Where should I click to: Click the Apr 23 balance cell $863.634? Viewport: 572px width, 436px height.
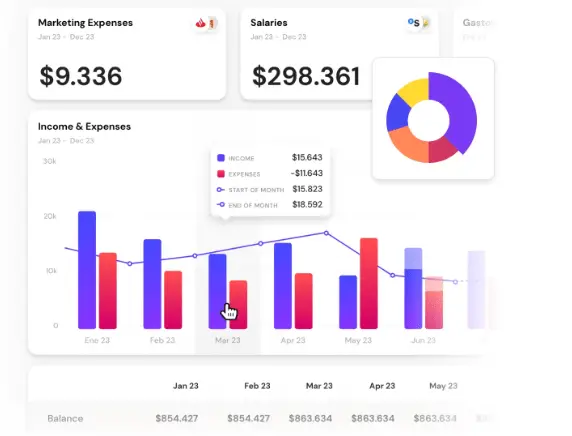point(373,418)
